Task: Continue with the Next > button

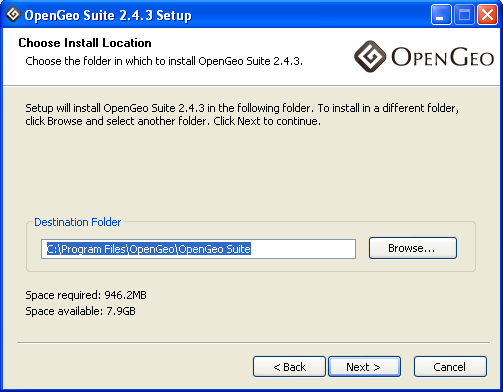Action: pos(364,367)
